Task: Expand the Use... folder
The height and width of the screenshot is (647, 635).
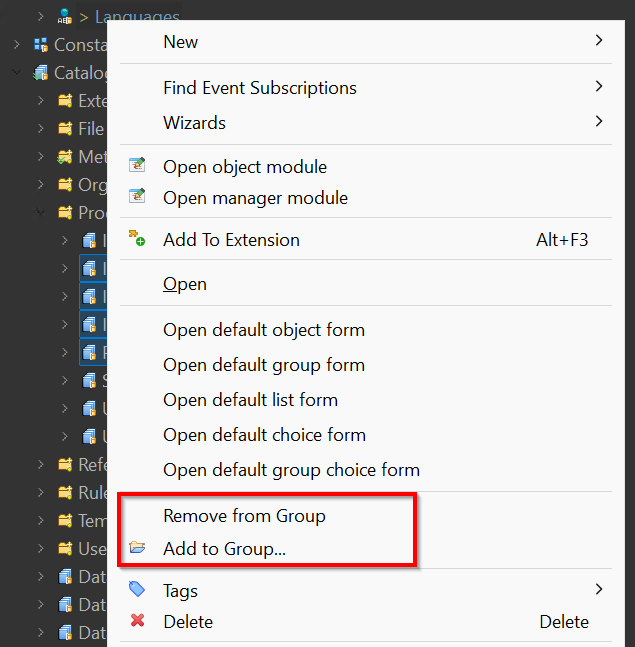Action: [x=40, y=549]
